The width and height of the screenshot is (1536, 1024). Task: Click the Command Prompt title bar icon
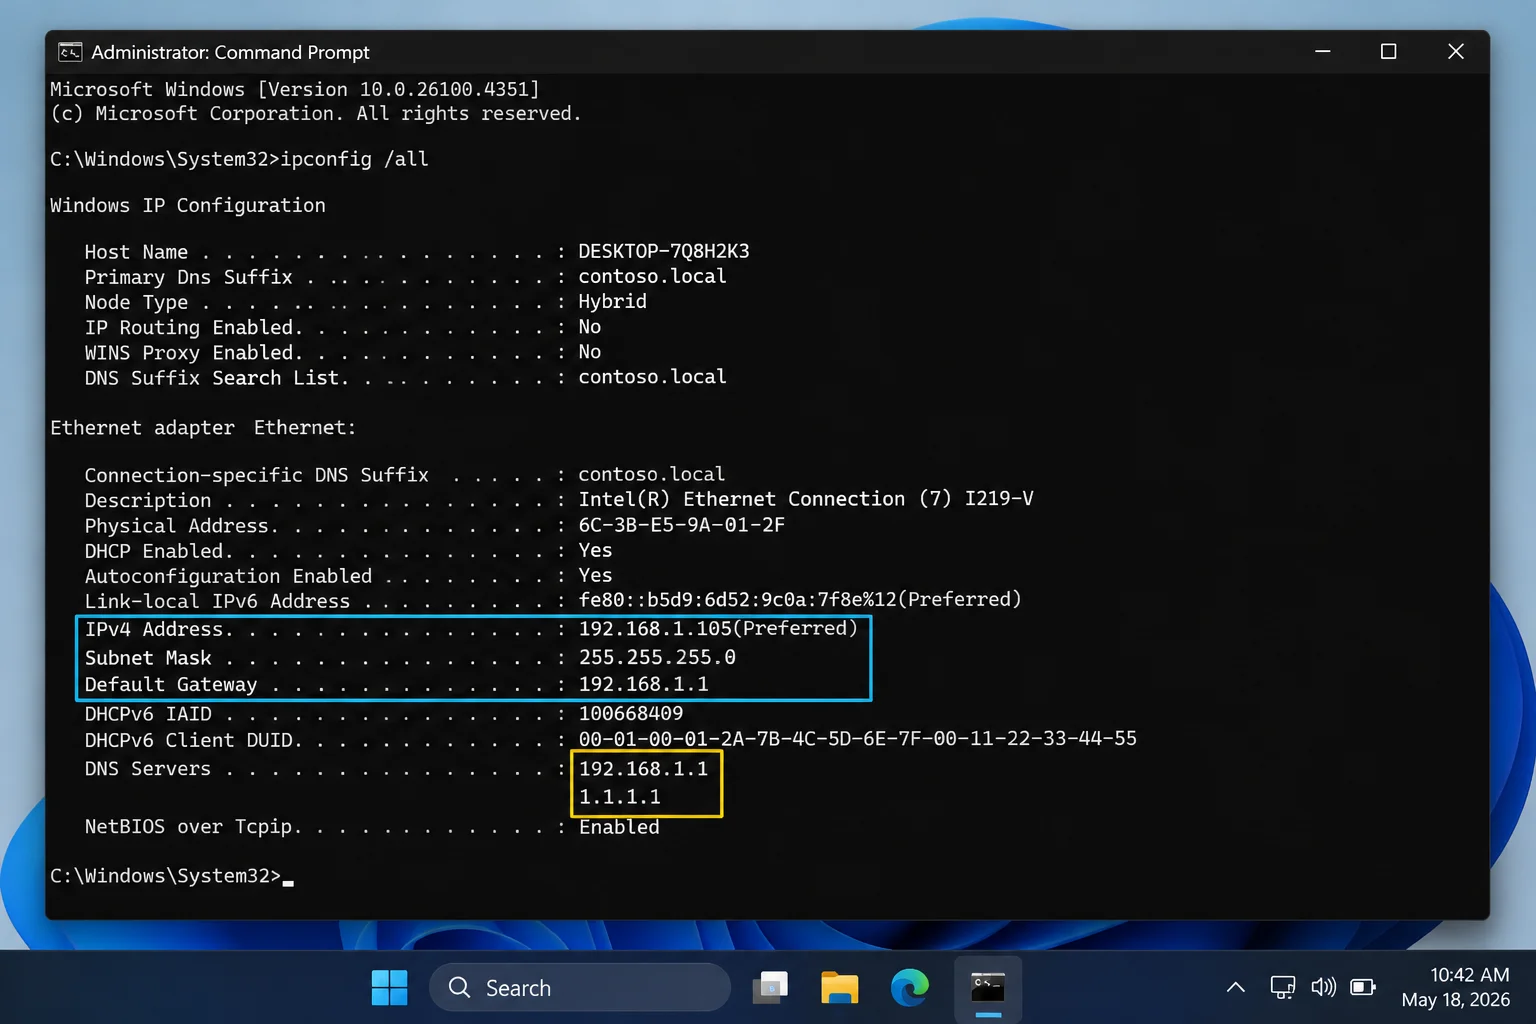pyautogui.click(x=70, y=52)
